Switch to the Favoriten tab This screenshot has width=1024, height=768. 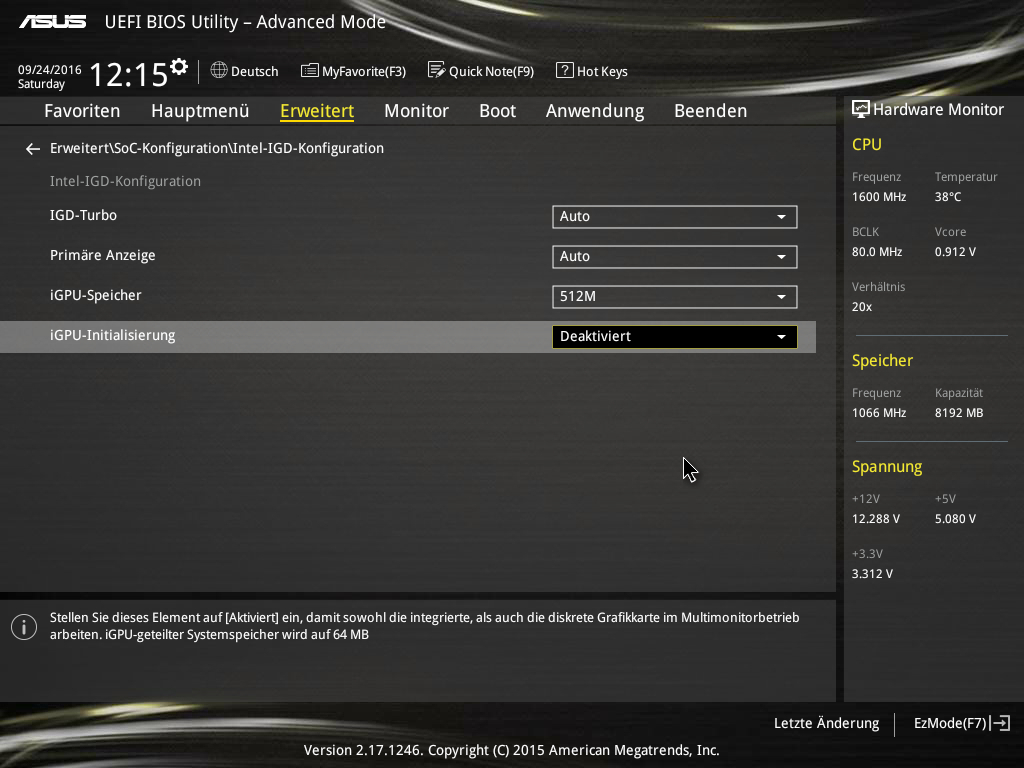[x=82, y=111]
